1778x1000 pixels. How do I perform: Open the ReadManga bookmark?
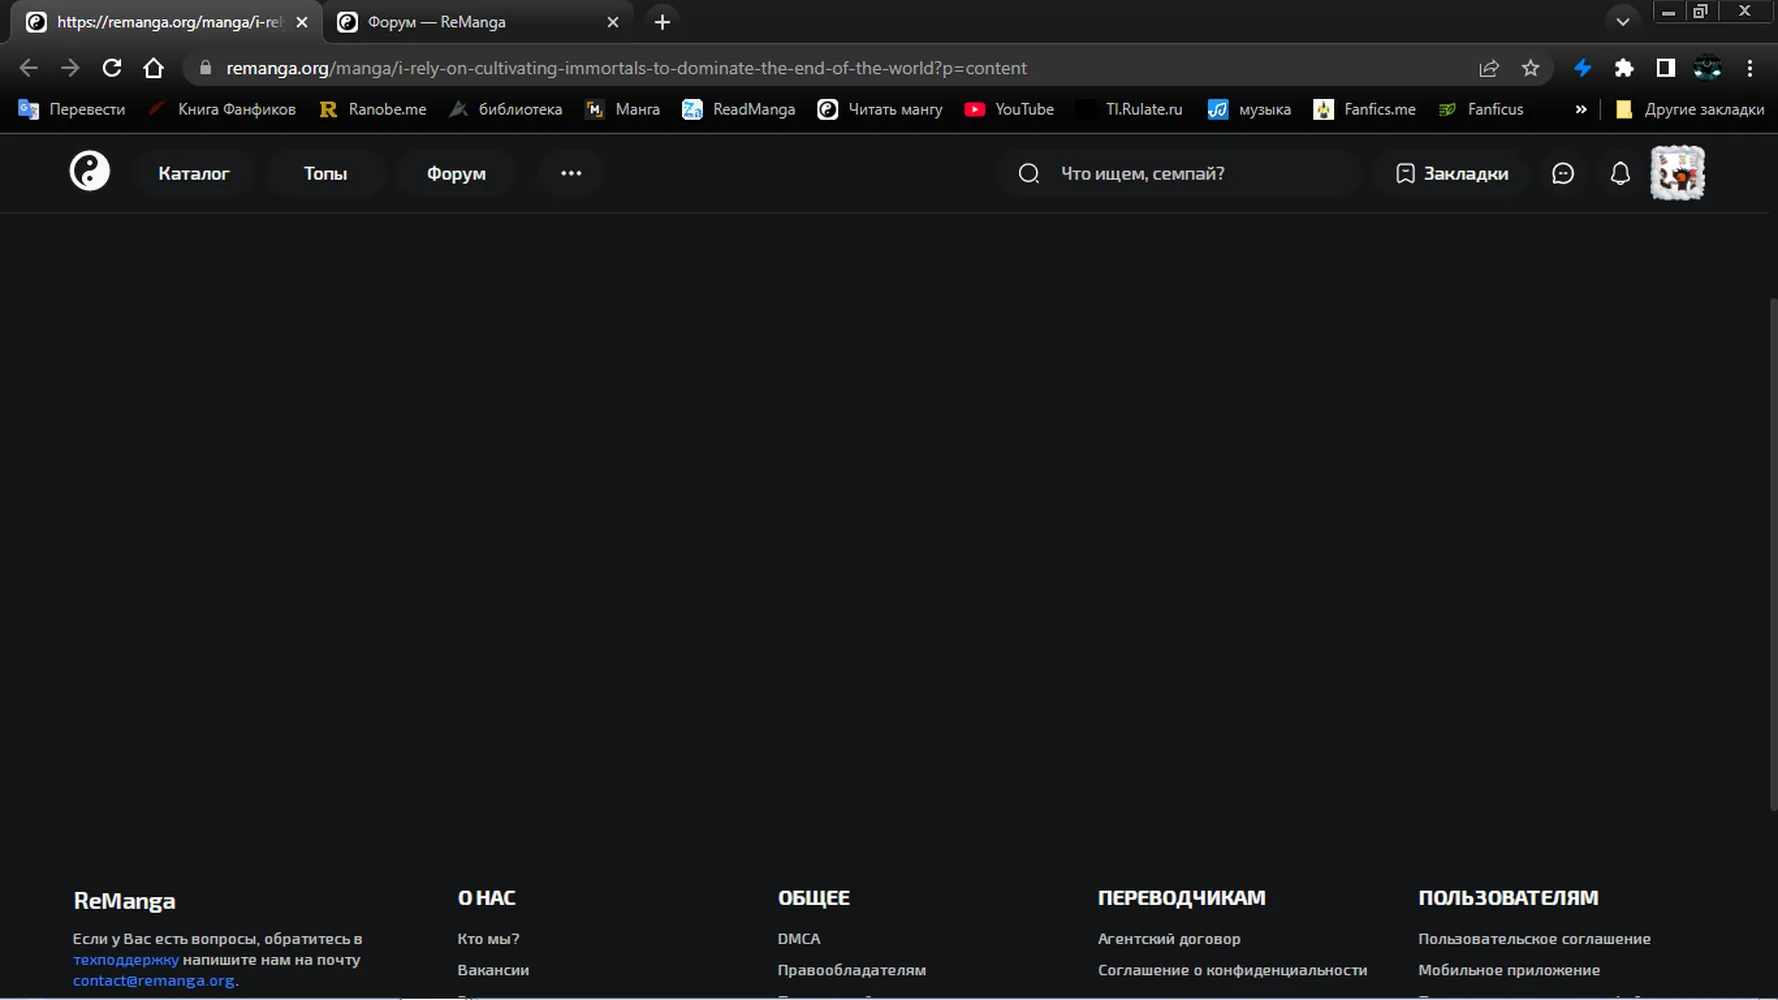tap(738, 109)
